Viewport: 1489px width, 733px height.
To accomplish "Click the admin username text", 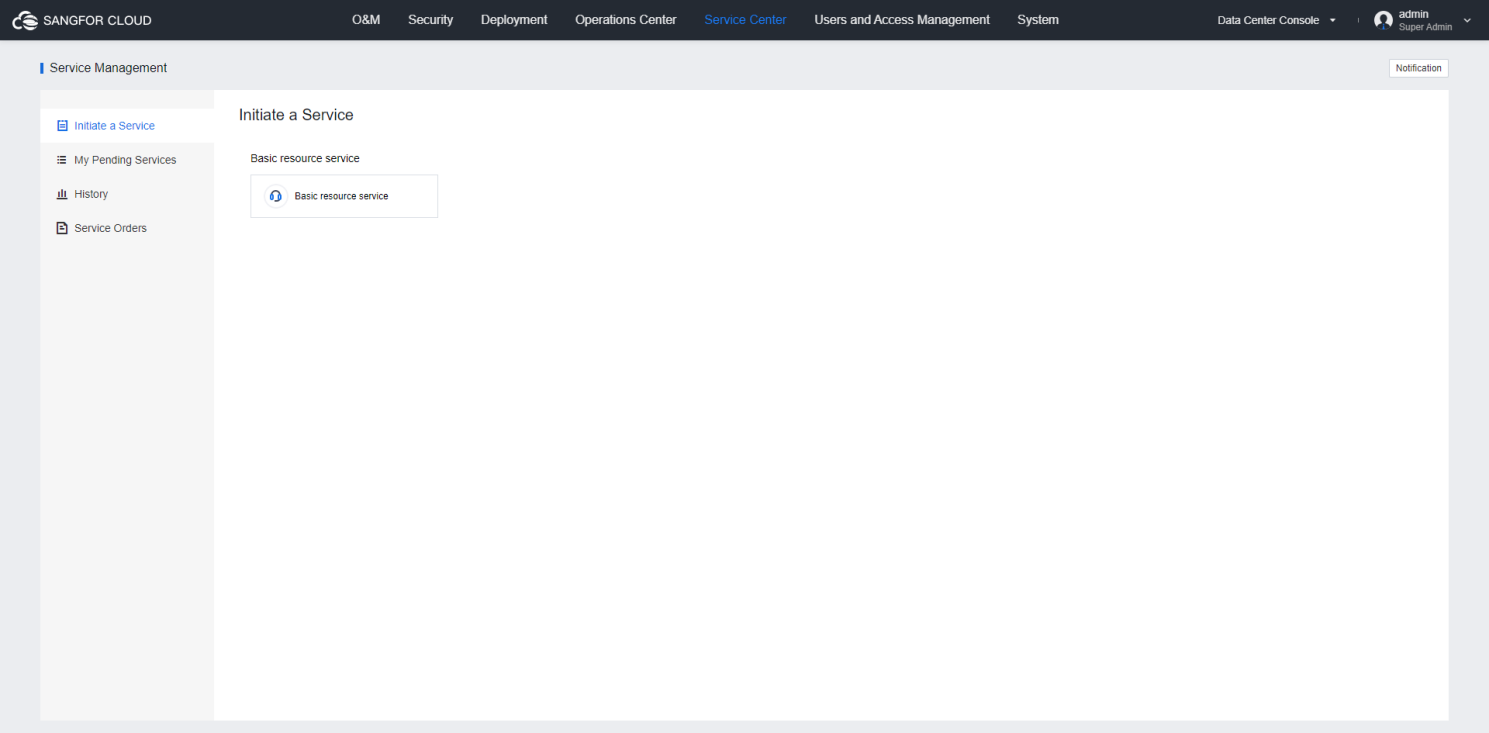I will pos(1413,14).
